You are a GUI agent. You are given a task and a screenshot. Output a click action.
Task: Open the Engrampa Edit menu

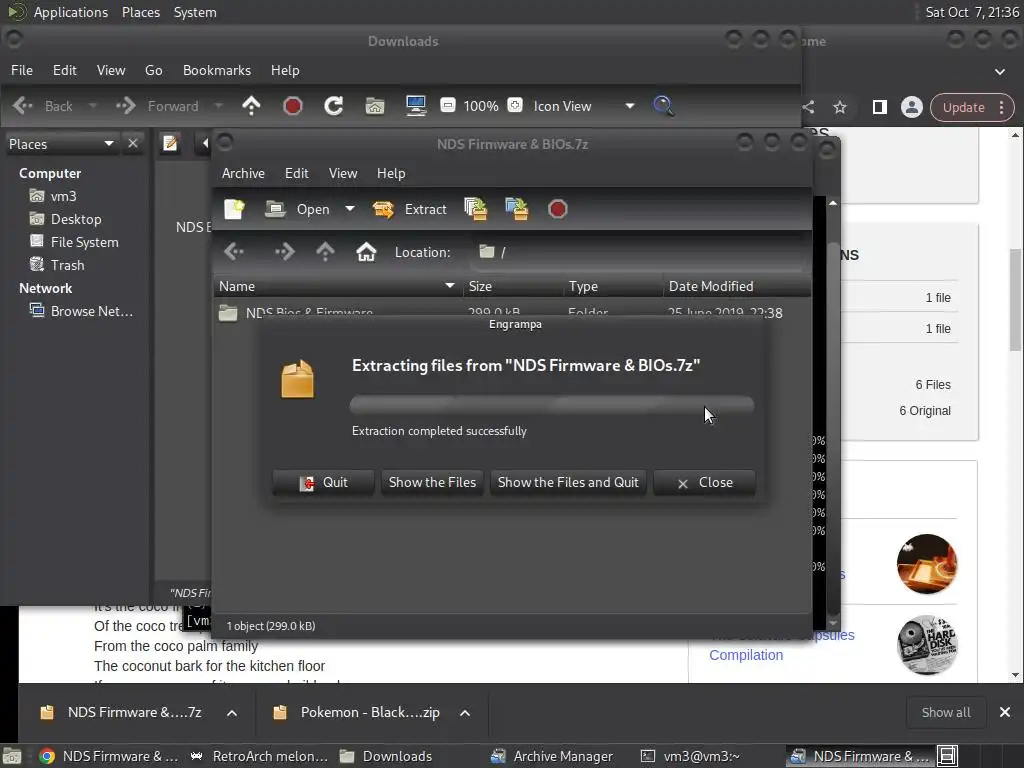pos(296,173)
